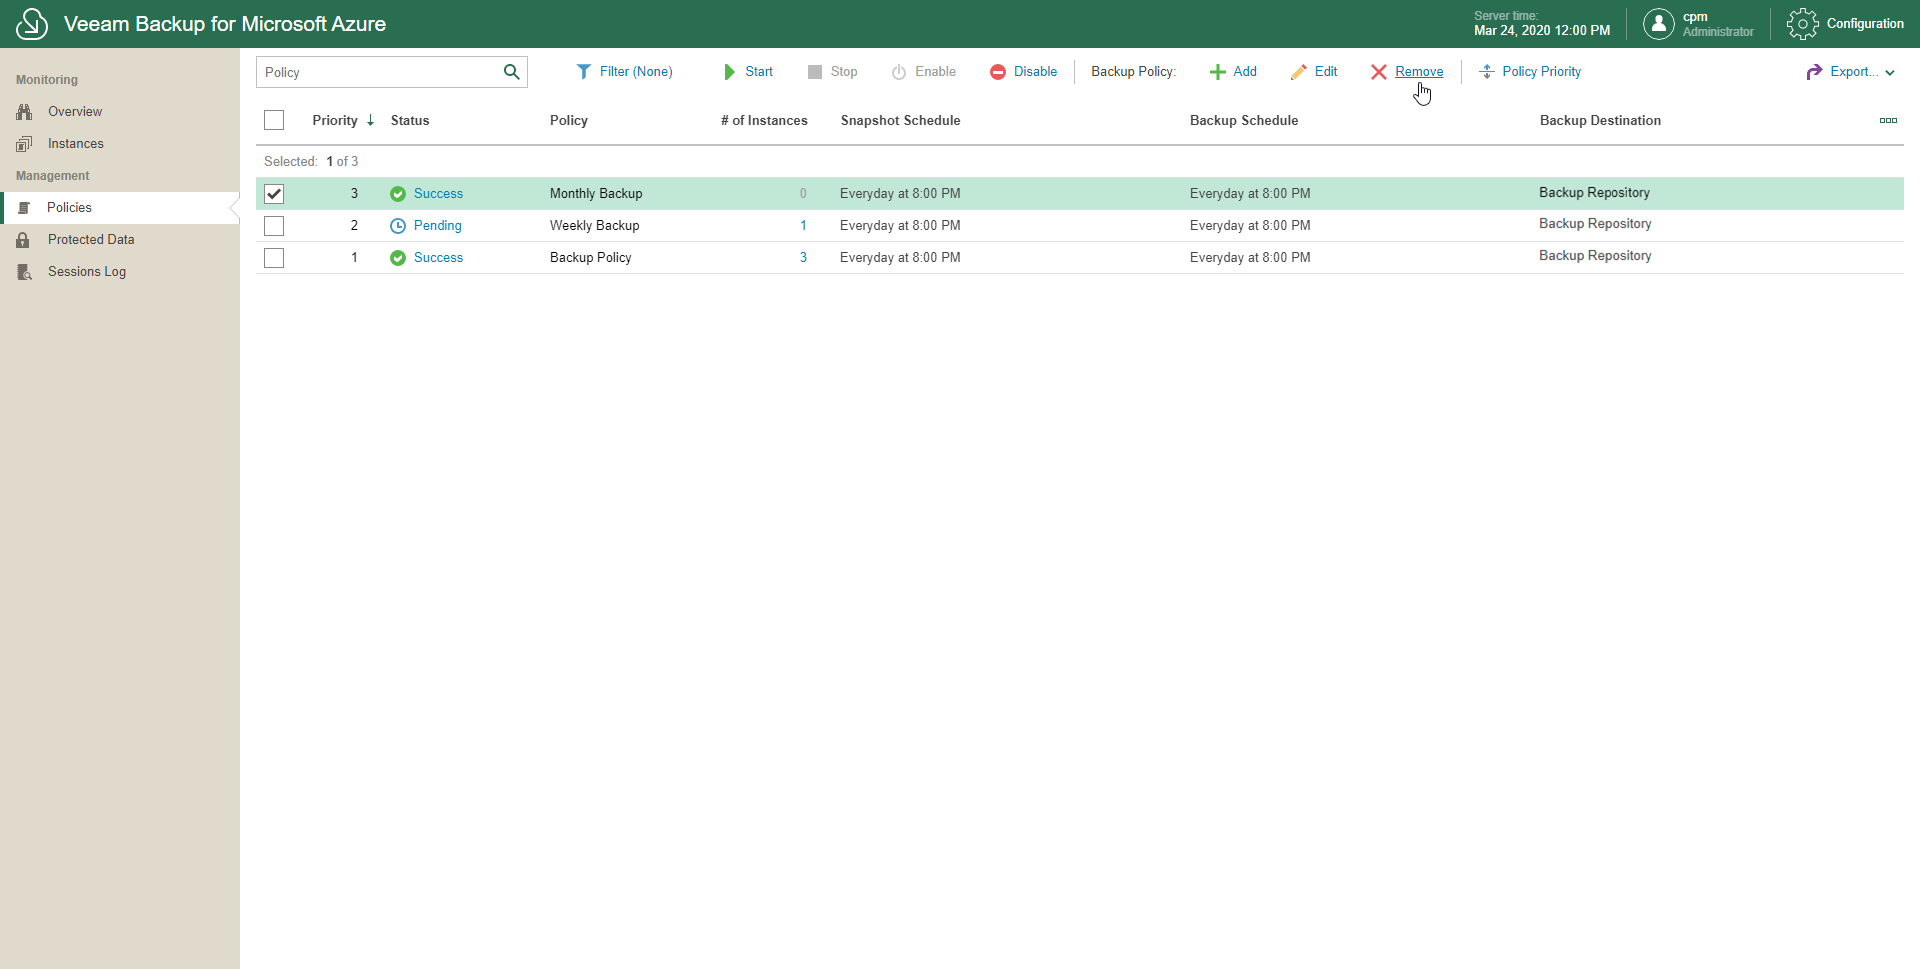Click the Policy Priority arrows icon

click(1487, 72)
